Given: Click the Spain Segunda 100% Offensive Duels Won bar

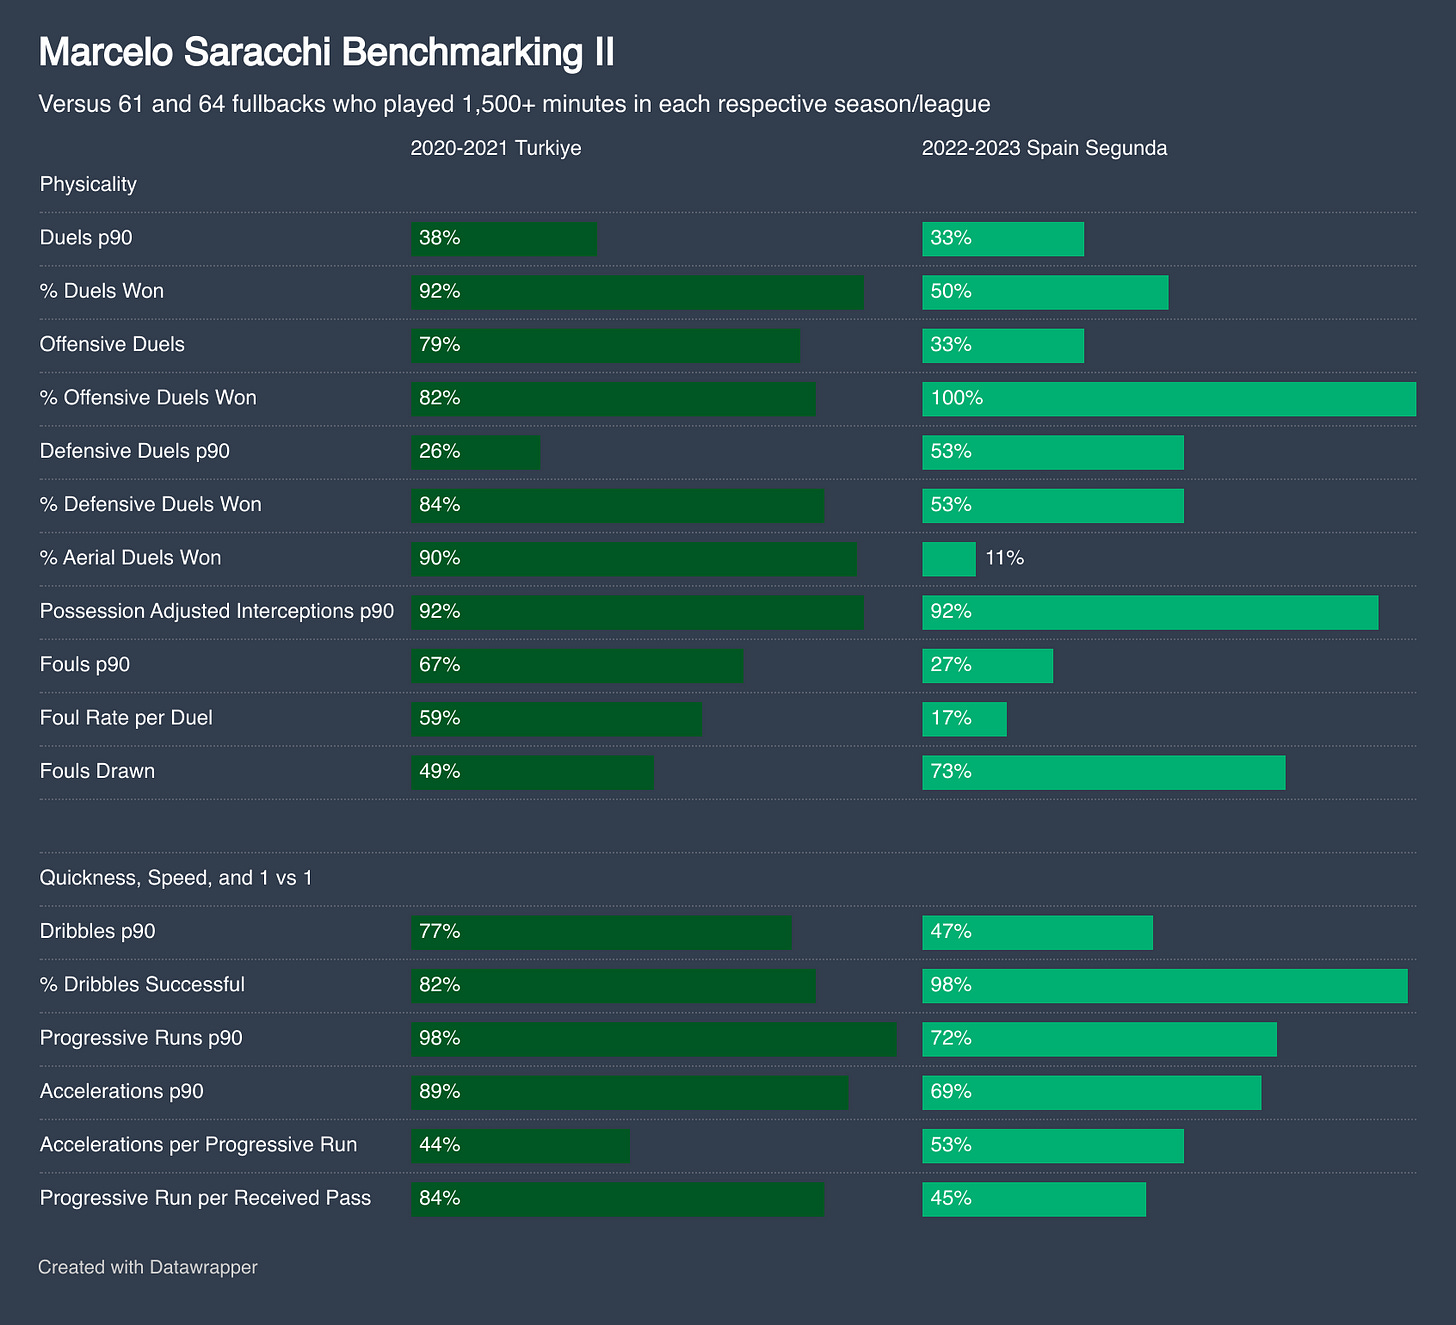Looking at the screenshot, I should click(x=1169, y=398).
